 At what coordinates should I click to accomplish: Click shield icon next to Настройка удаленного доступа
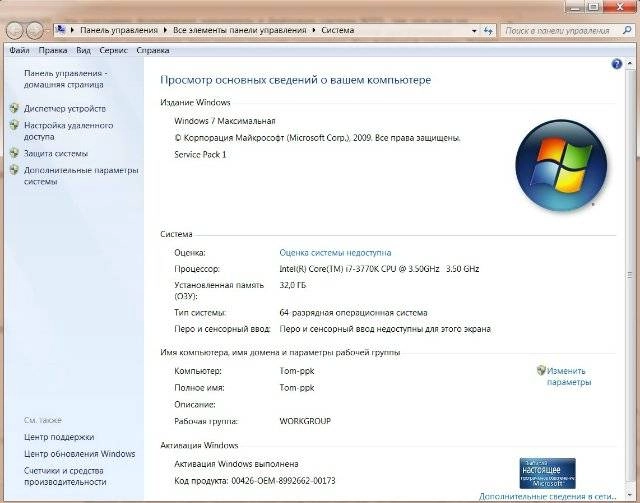click(14, 125)
